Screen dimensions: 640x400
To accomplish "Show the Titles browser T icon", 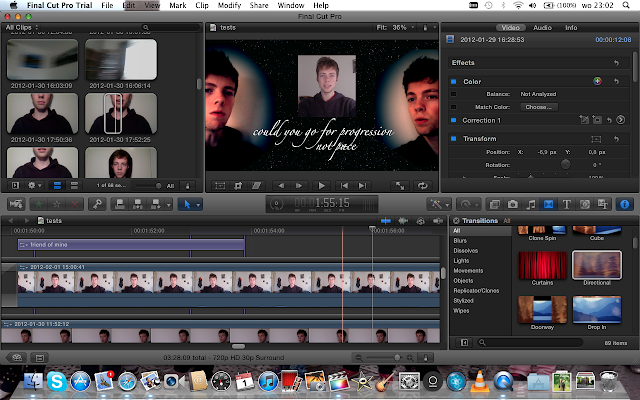I will pos(567,204).
